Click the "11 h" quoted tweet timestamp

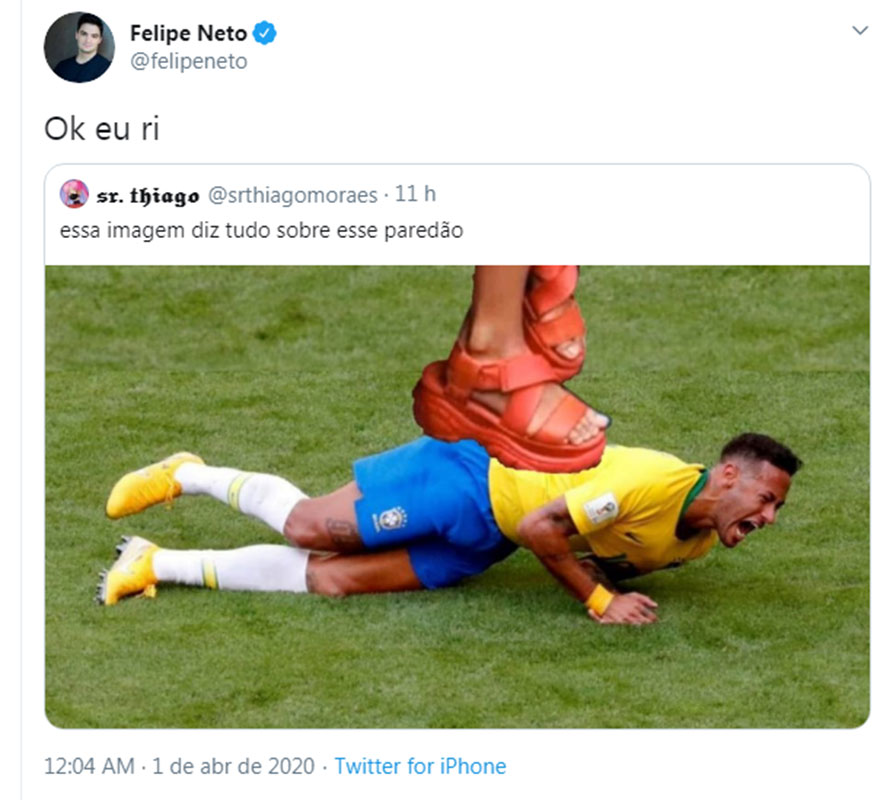pyautogui.click(x=415, y=194)
